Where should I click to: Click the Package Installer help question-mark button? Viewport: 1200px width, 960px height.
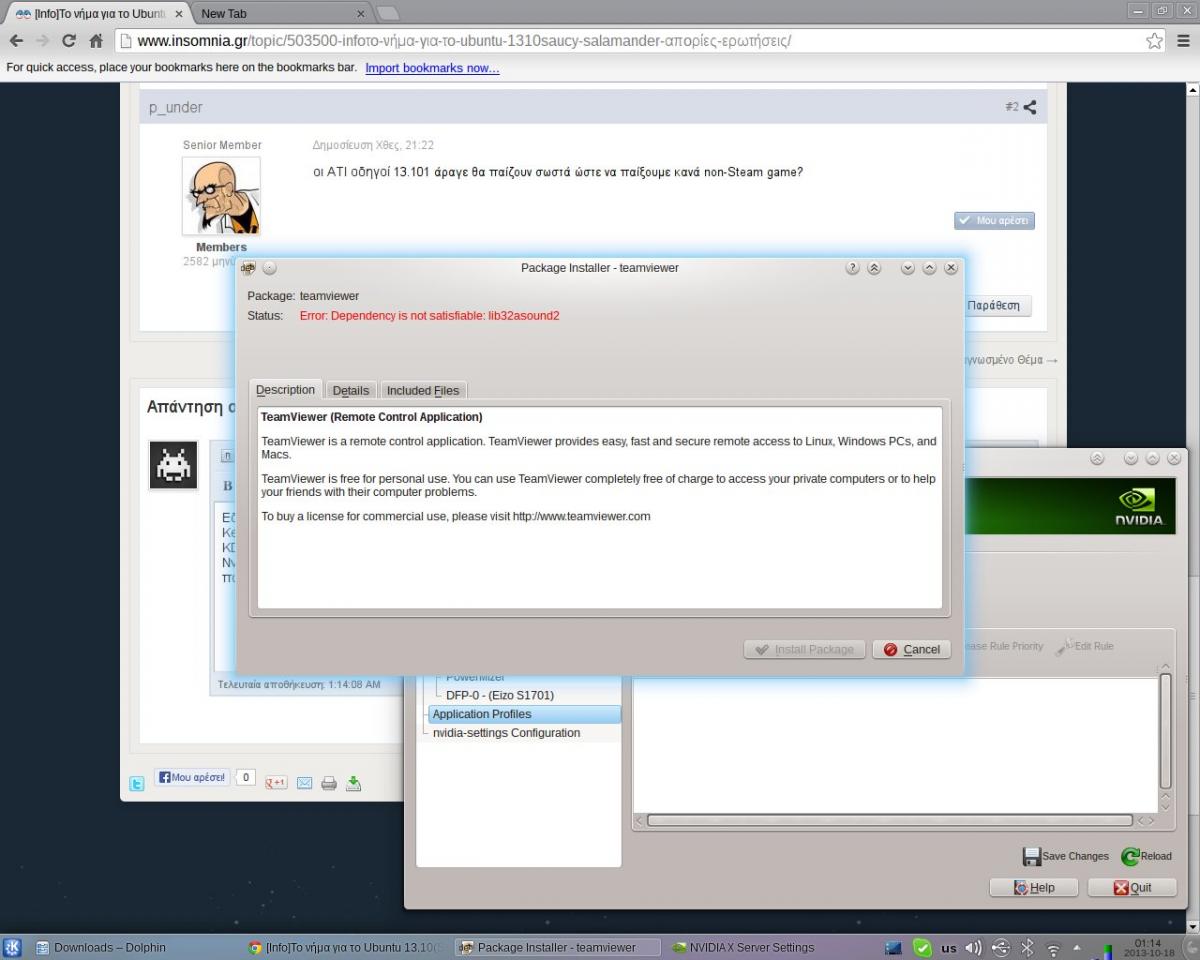(852, 268)
